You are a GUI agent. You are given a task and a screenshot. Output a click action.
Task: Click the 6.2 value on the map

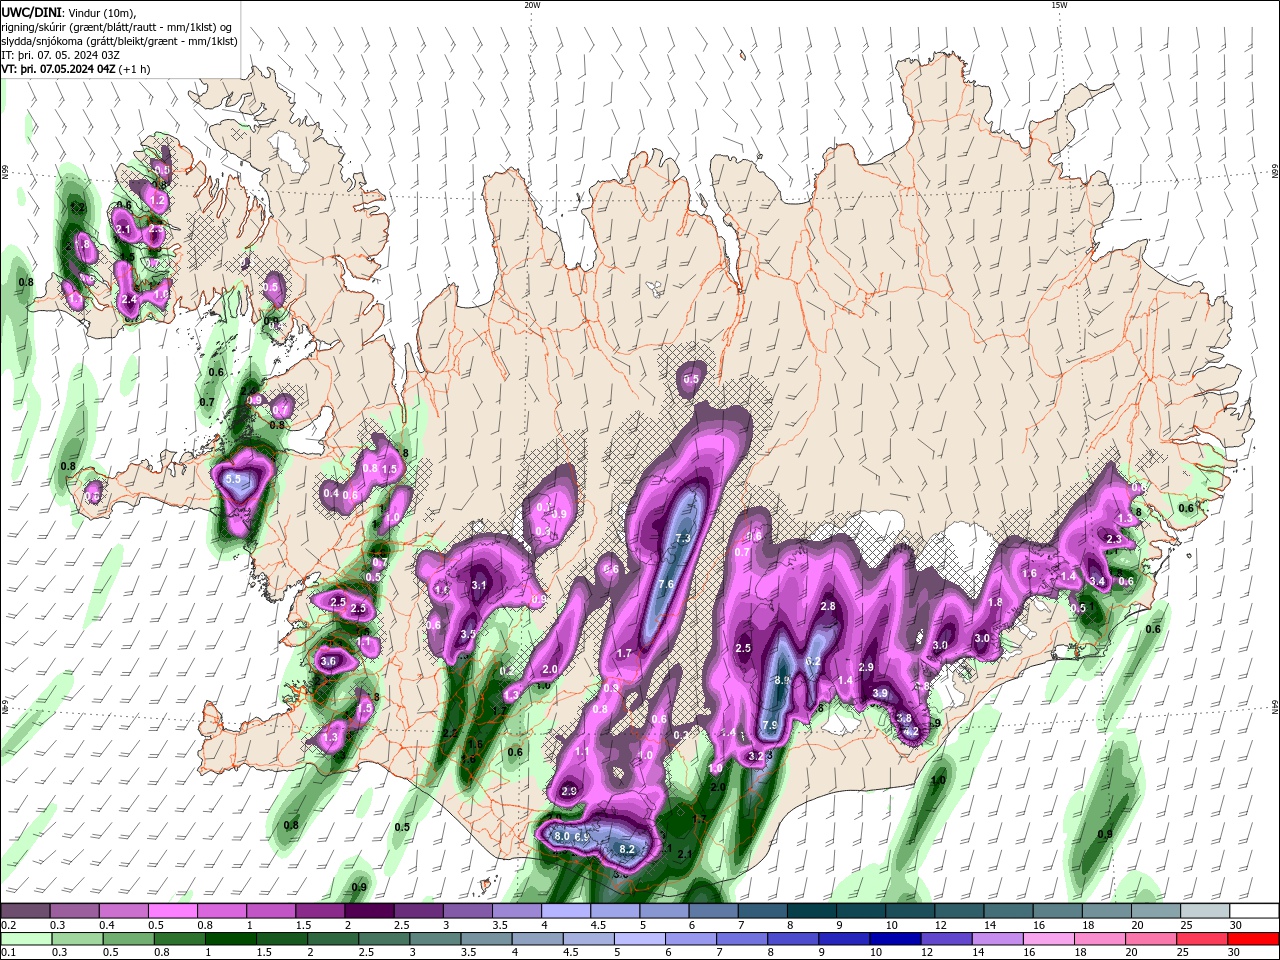(x=813, y=661)
